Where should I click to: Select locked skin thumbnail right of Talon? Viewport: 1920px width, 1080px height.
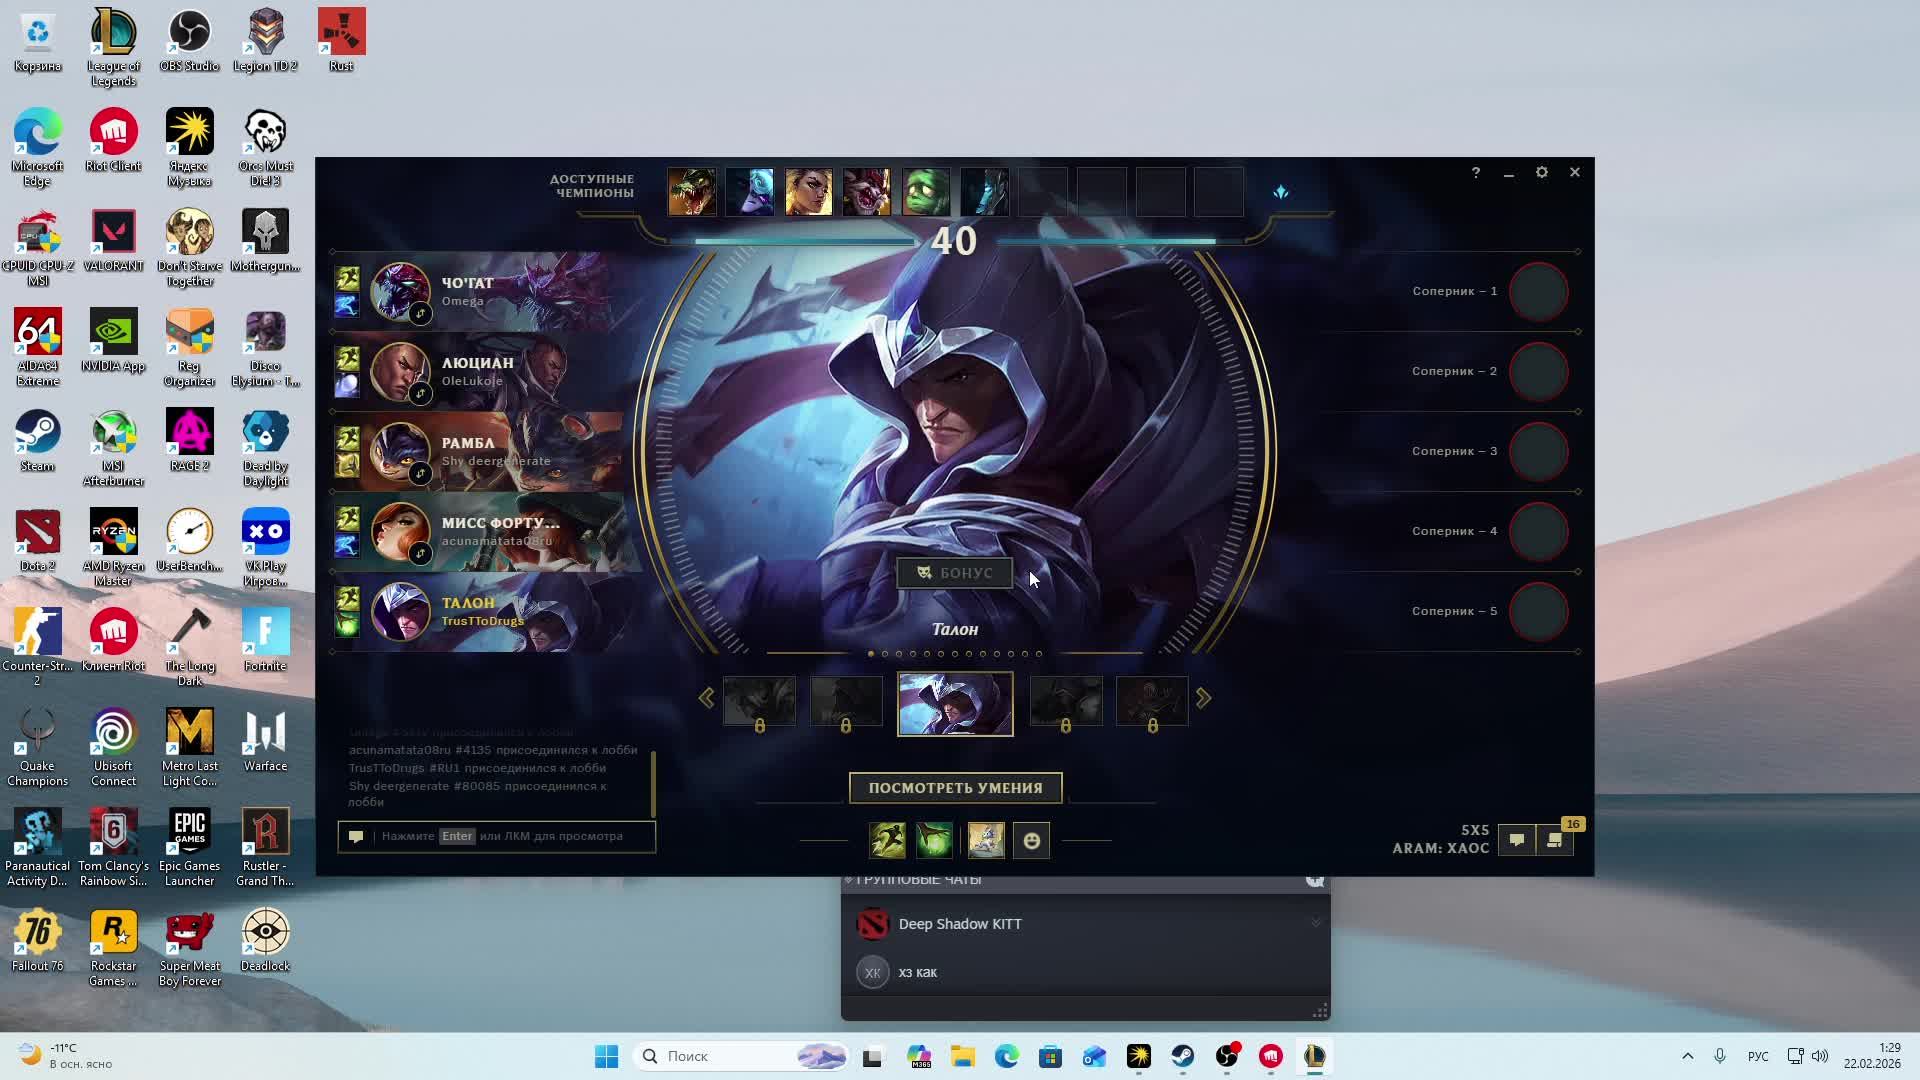[x=1065, y=701]
